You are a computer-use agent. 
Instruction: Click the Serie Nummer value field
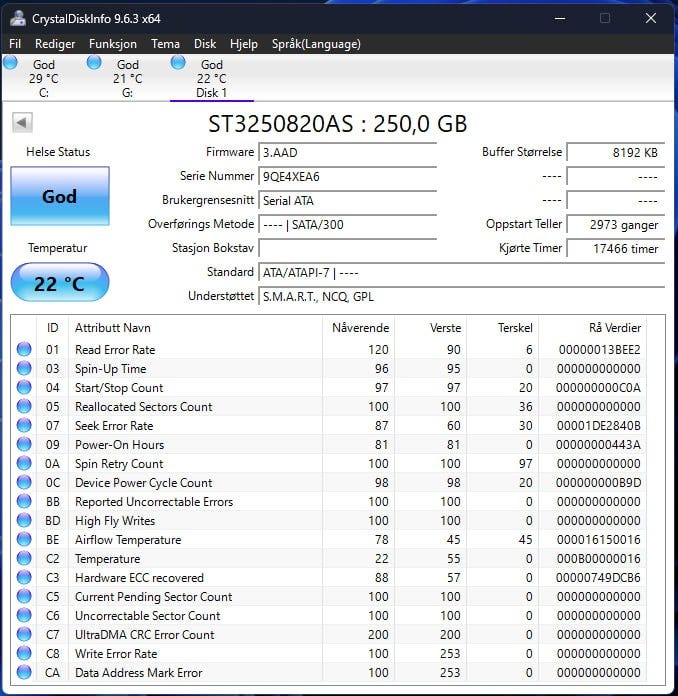coord(348,177)
